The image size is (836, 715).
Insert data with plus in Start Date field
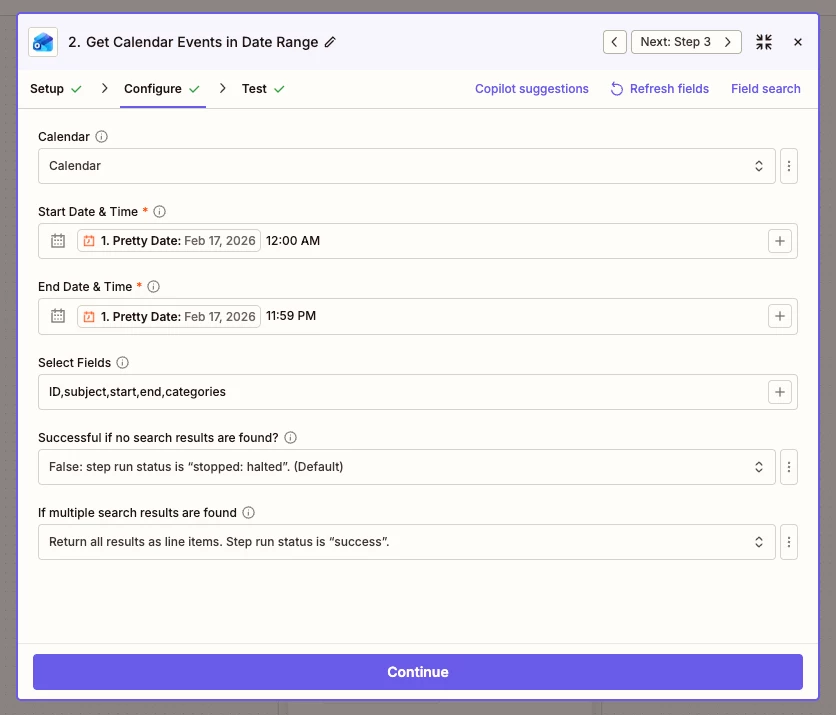point(779,241)
